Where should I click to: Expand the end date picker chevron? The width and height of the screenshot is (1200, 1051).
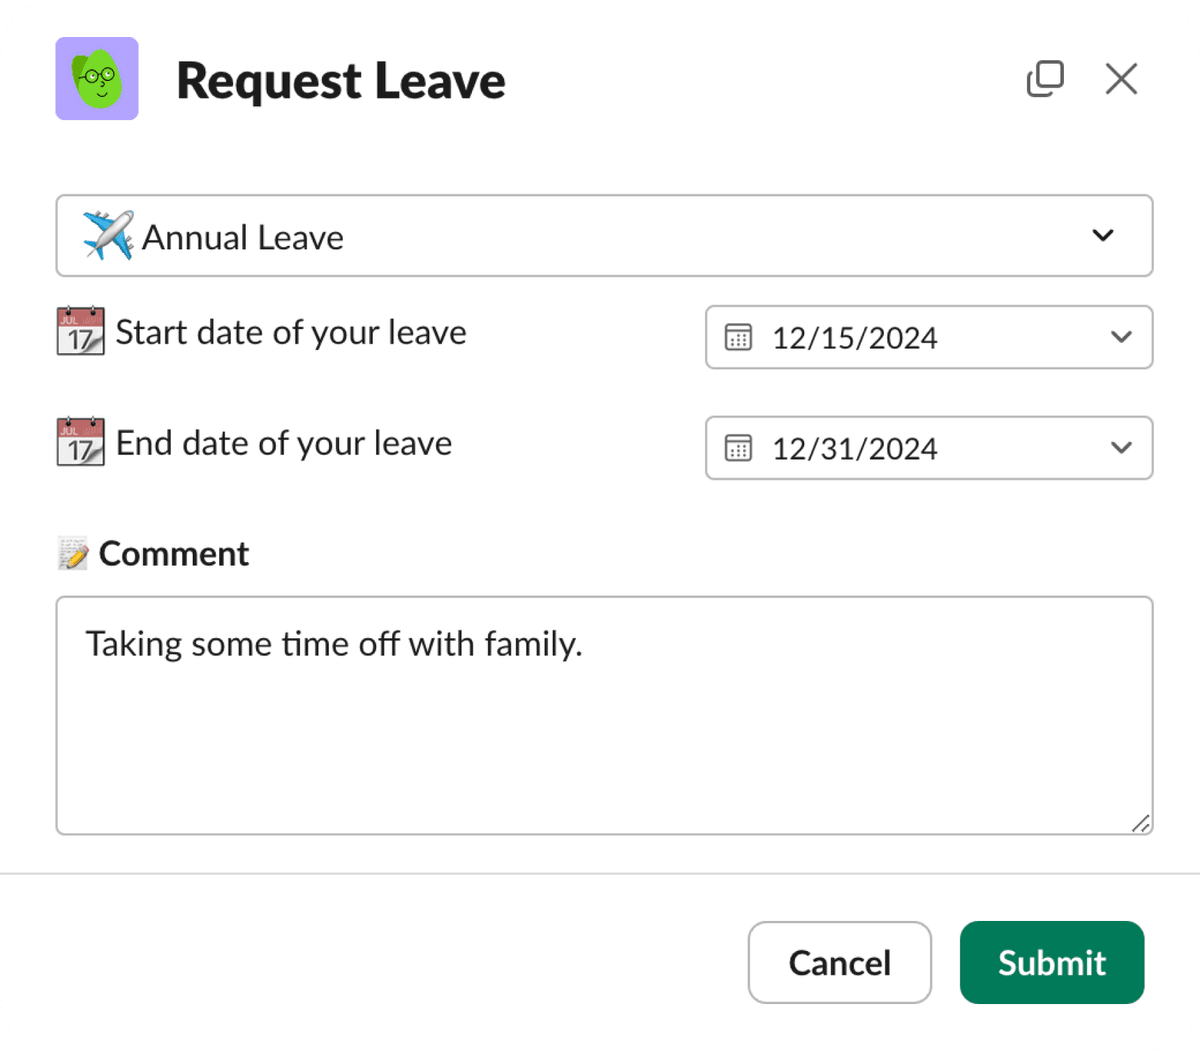point(1120,448)
